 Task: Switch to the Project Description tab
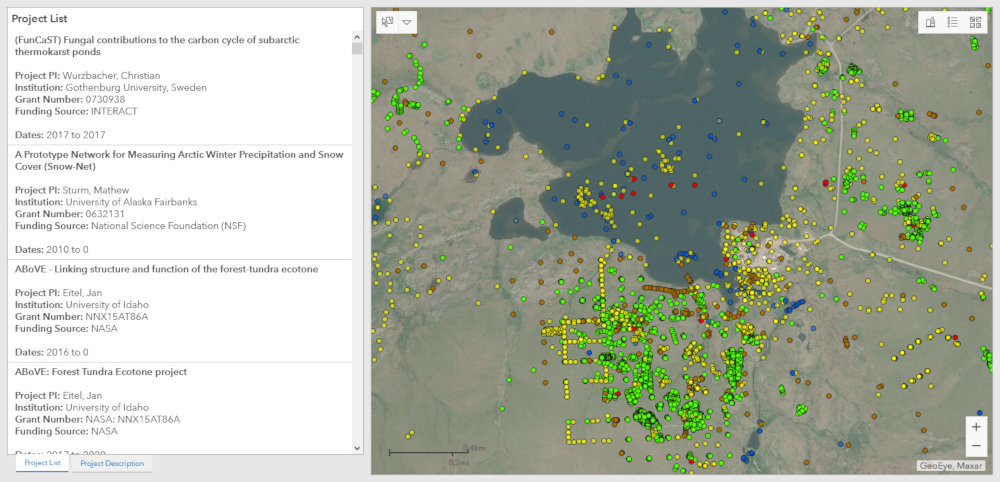click(x=112, y=463)
